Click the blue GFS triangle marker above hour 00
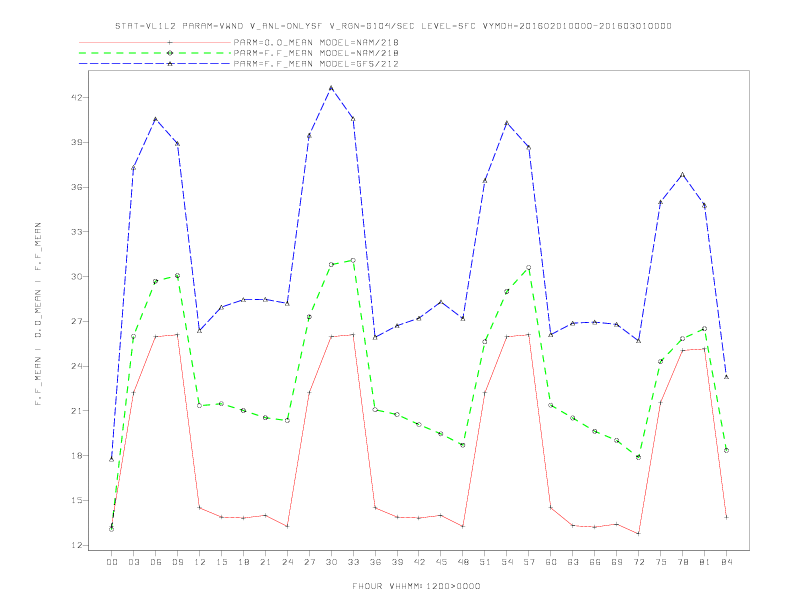The image size is (792, 612). tap(112, 460)
